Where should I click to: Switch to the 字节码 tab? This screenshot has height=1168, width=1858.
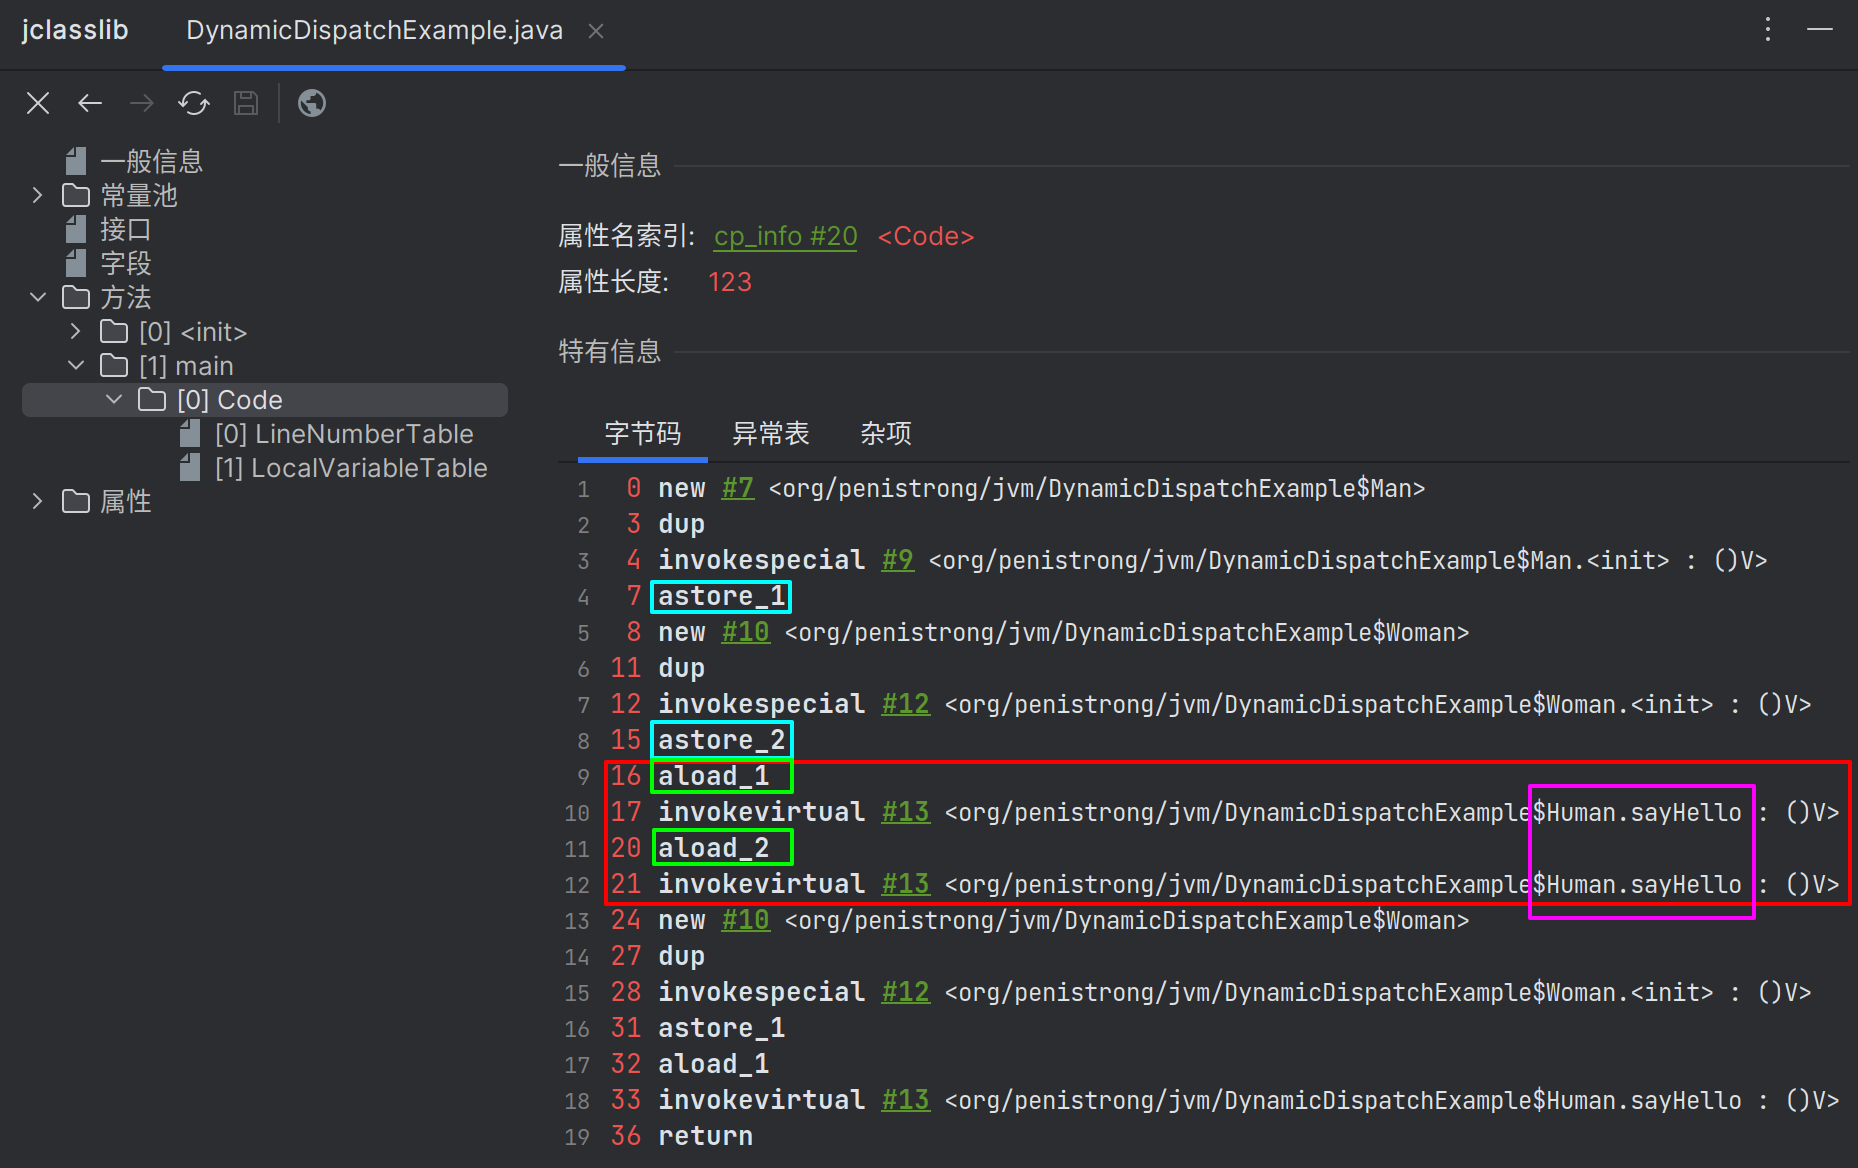(643, 433)
